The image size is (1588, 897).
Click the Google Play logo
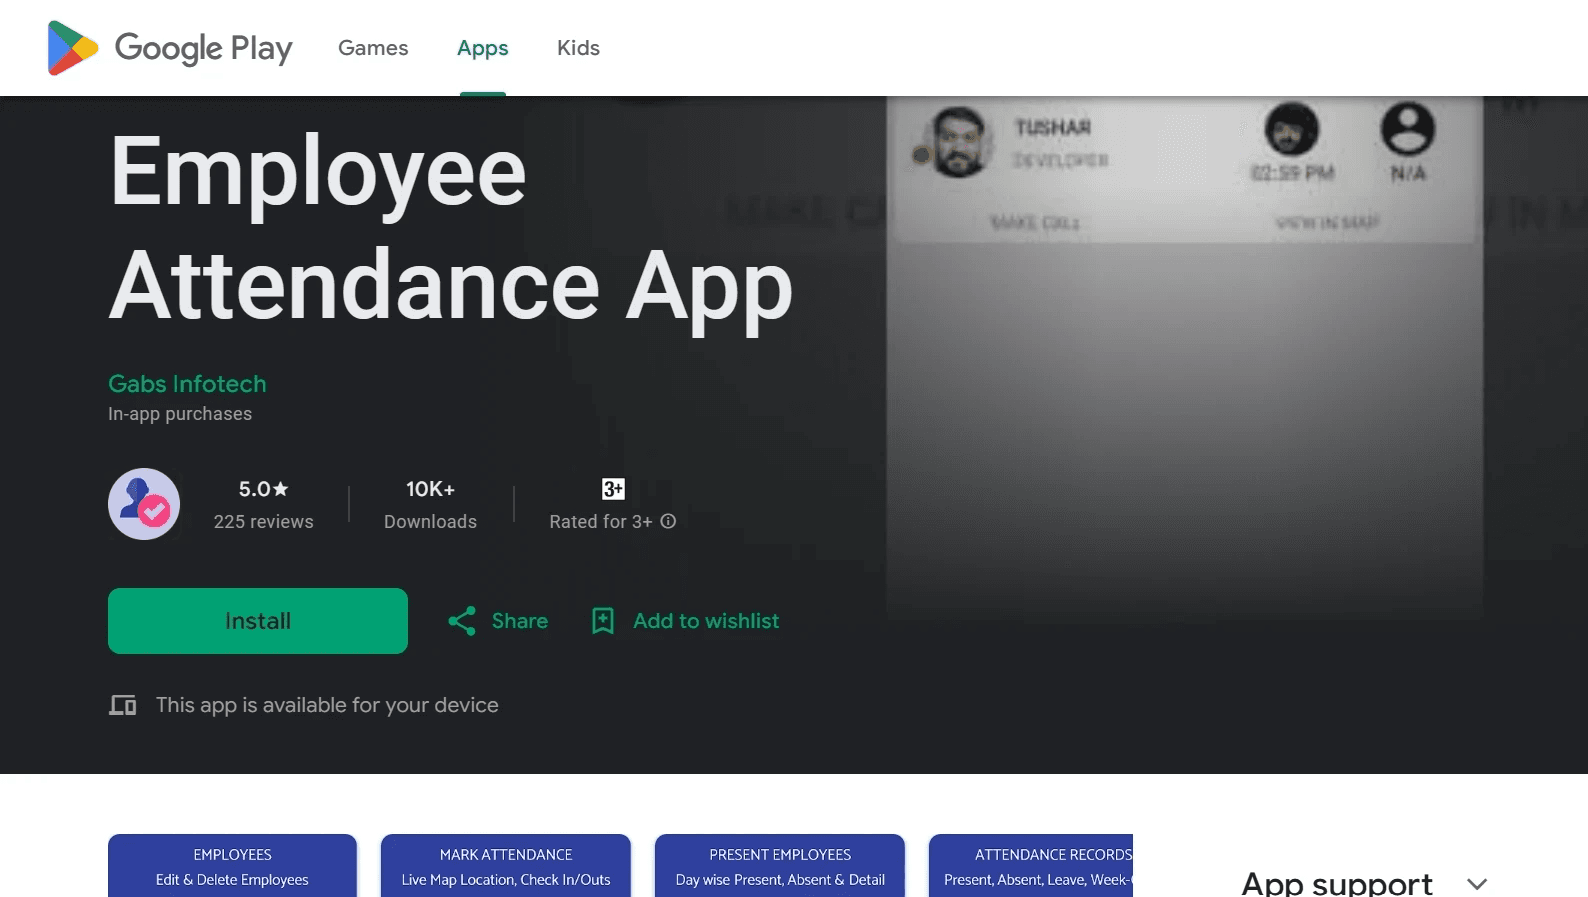point(170,48)
